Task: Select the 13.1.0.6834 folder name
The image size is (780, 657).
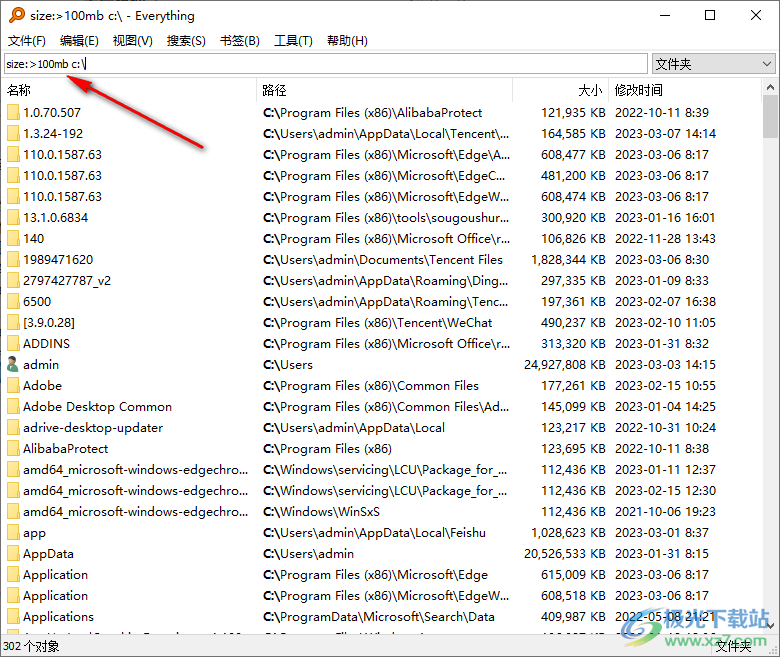Action: [x=55, y=218]
